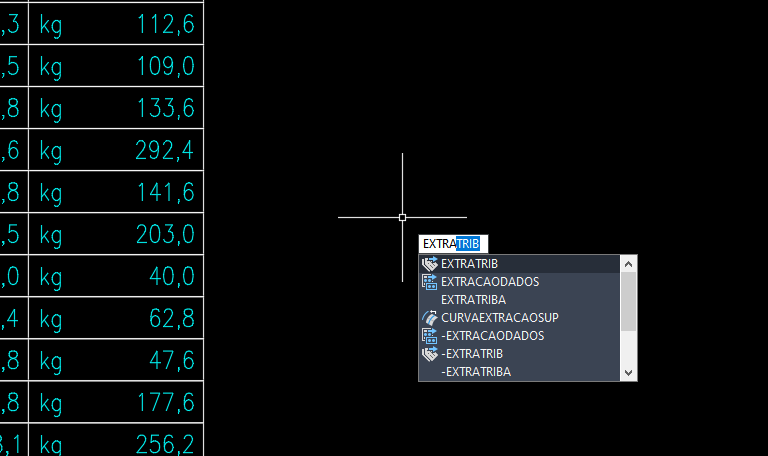Select the 62,8 value text

[171, 319]
